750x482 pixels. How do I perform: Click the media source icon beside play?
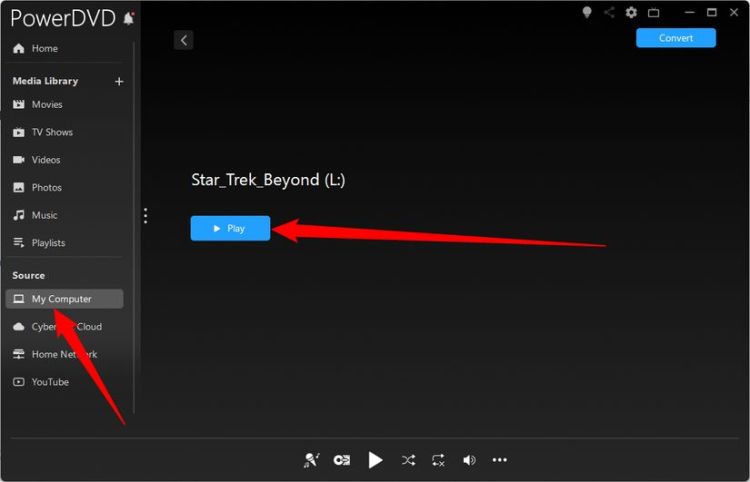click(x=342, y=460)
